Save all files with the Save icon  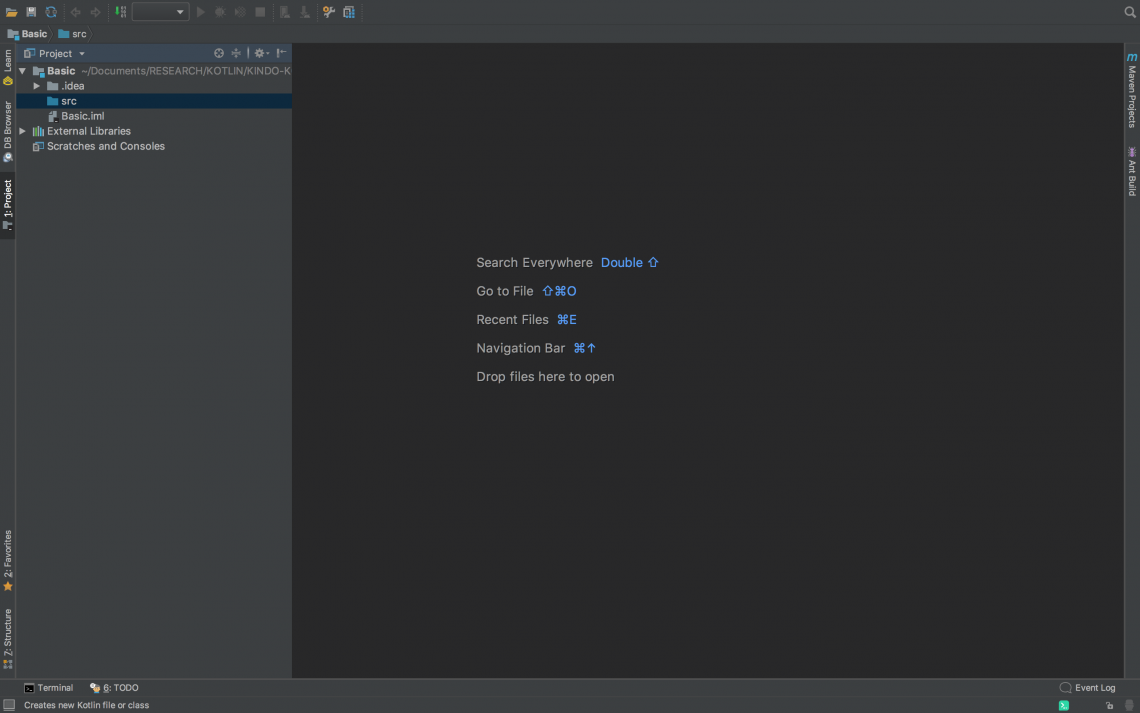pyautogui.click(x=30, y=11)
